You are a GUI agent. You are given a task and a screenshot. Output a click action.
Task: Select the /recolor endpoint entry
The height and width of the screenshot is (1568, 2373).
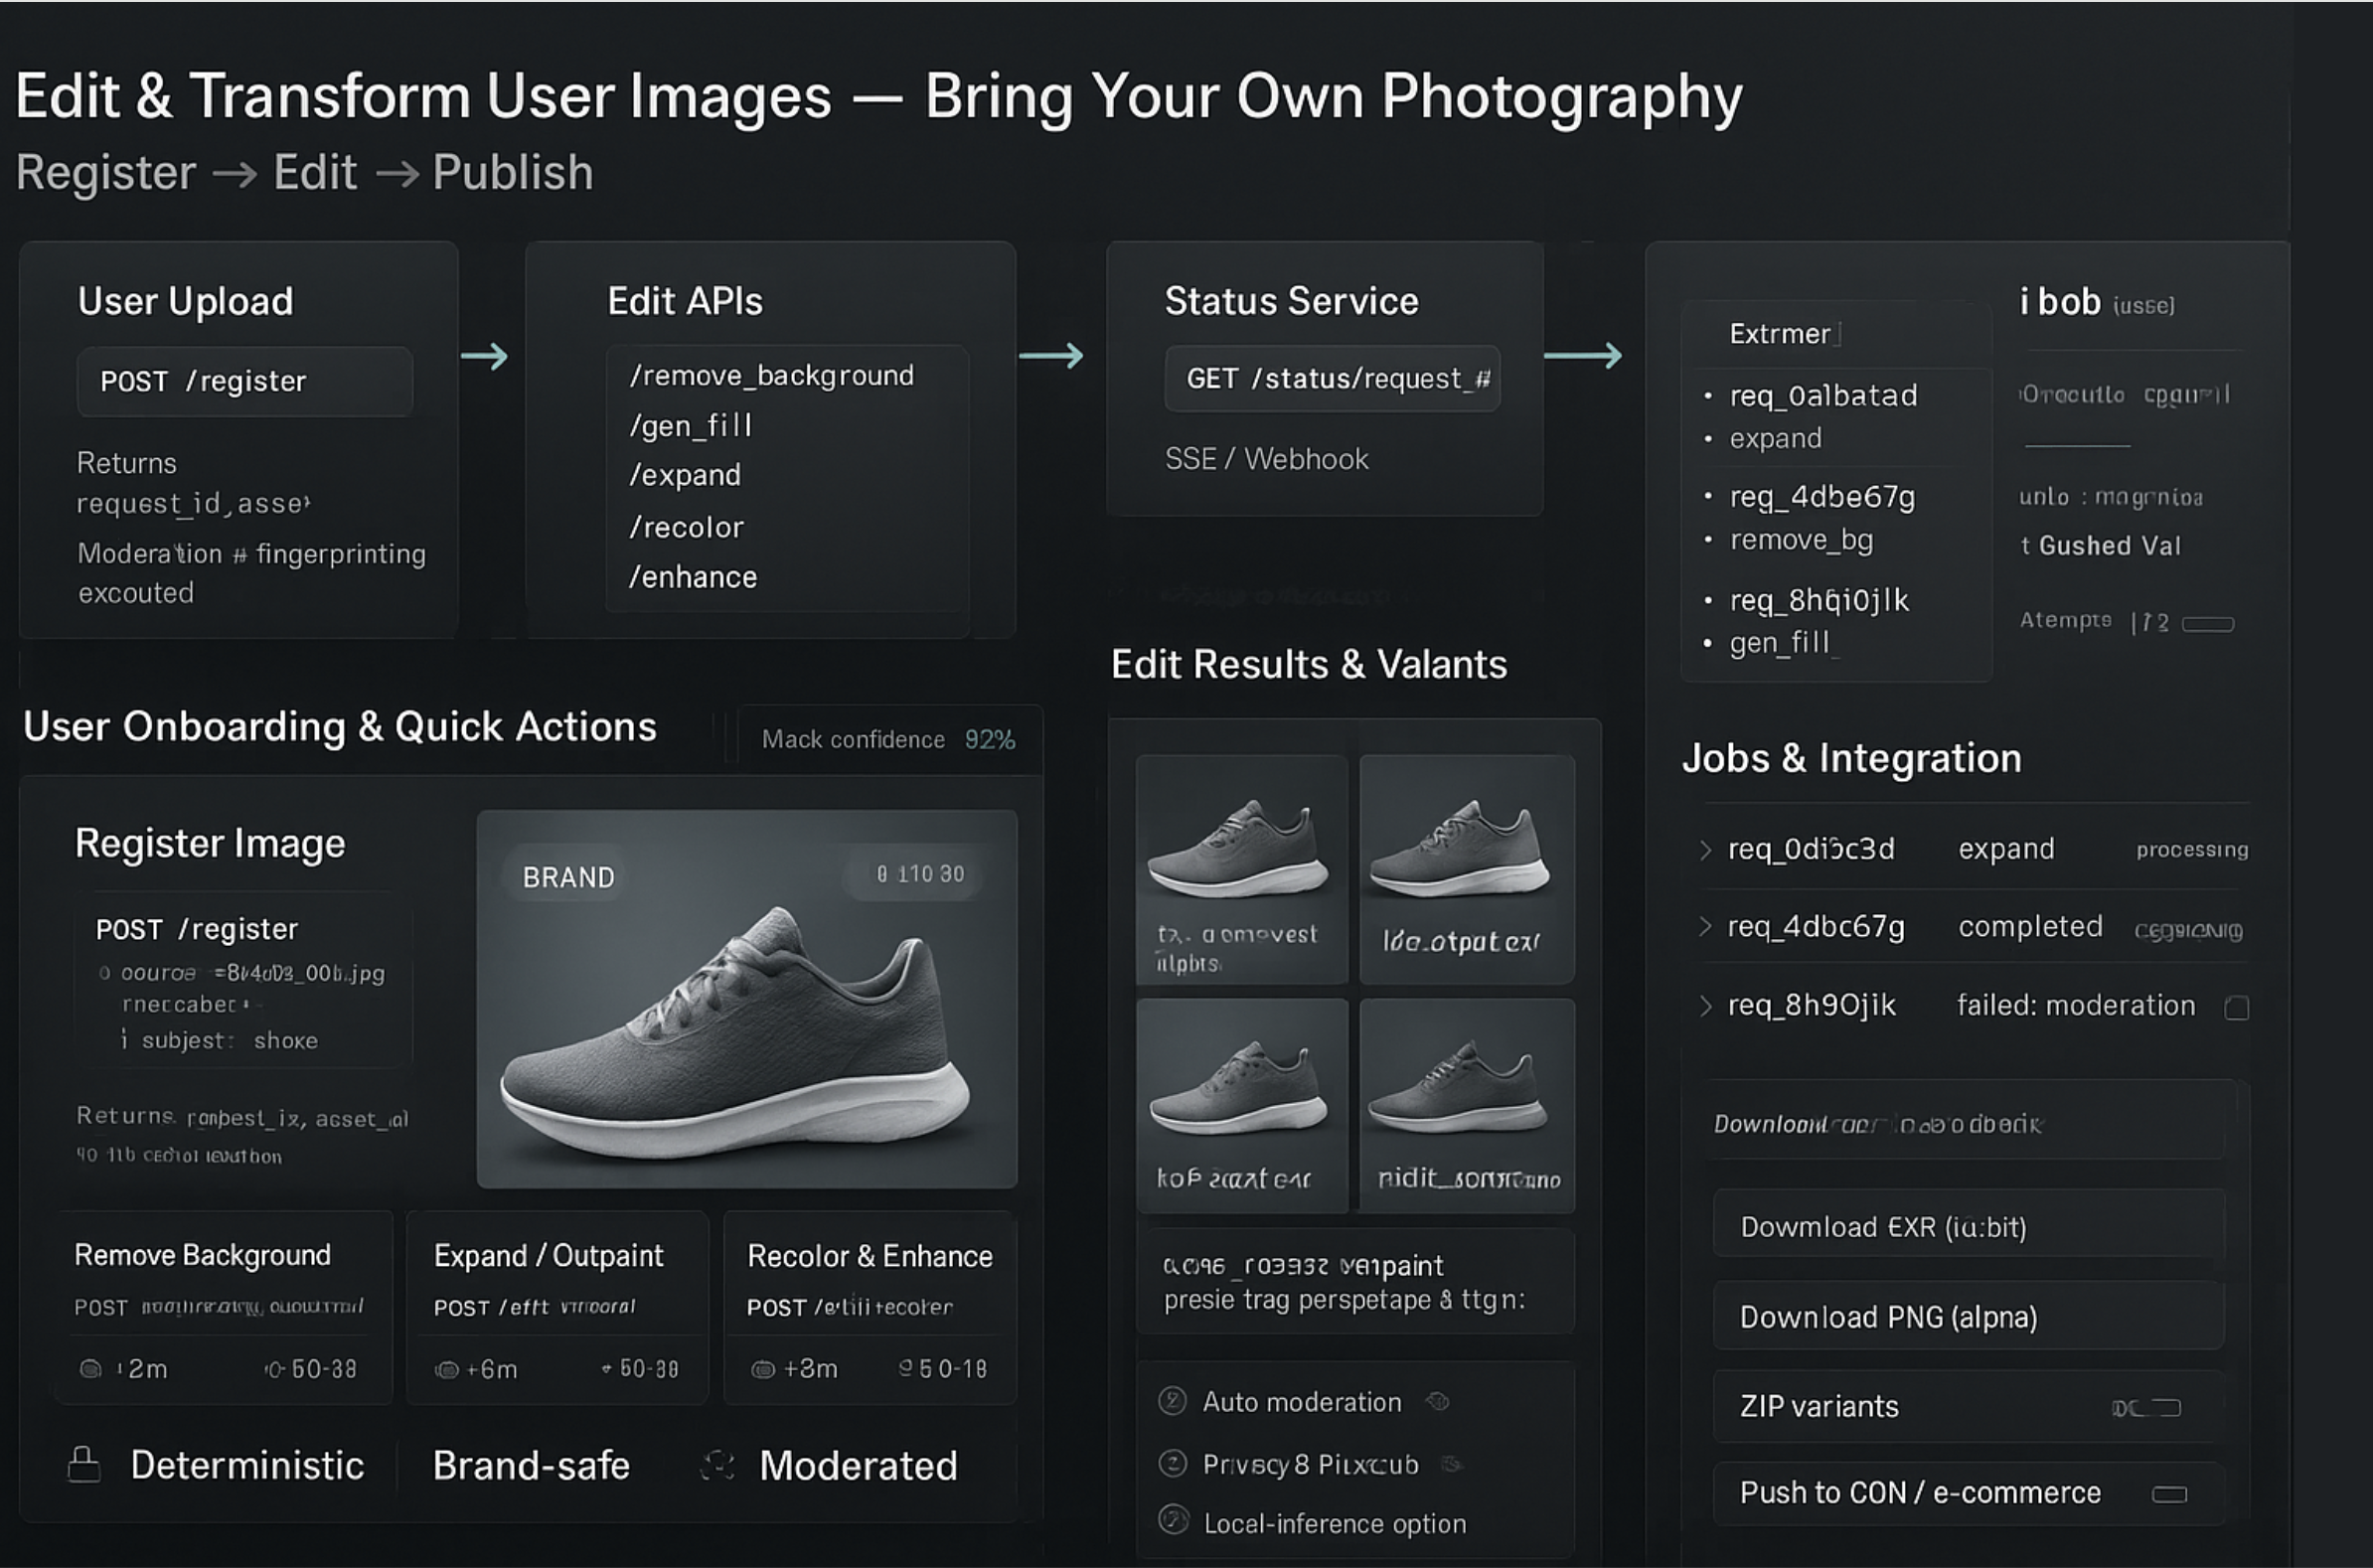tap(686, 527)
